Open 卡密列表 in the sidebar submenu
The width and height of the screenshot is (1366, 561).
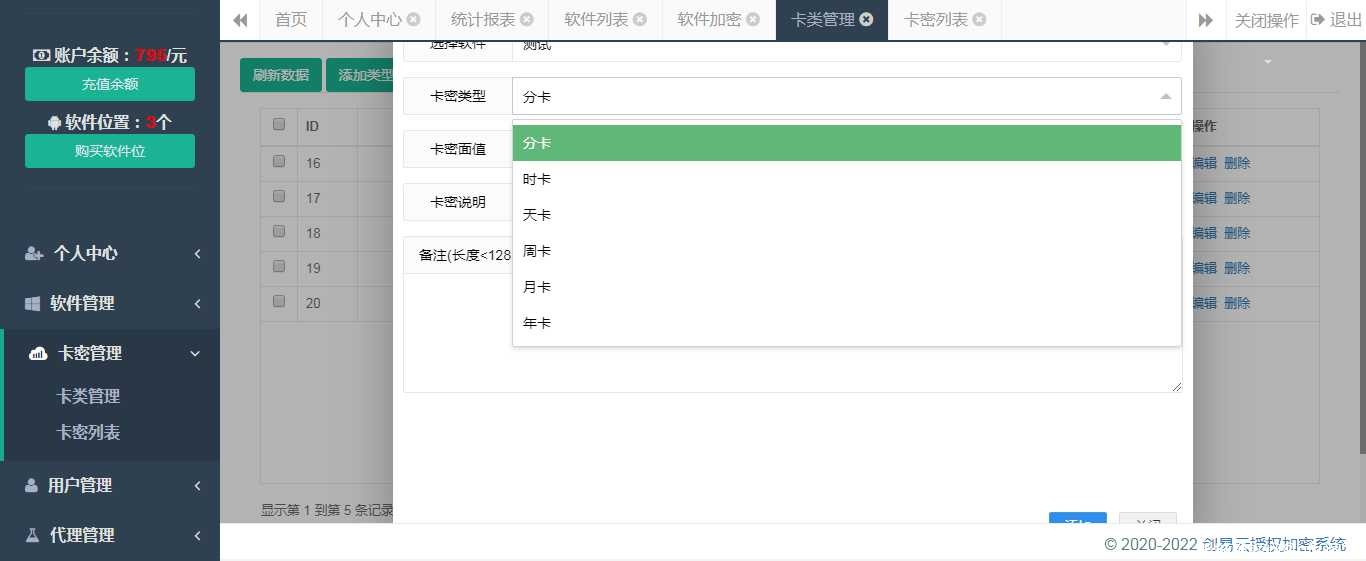pos(88,432)
